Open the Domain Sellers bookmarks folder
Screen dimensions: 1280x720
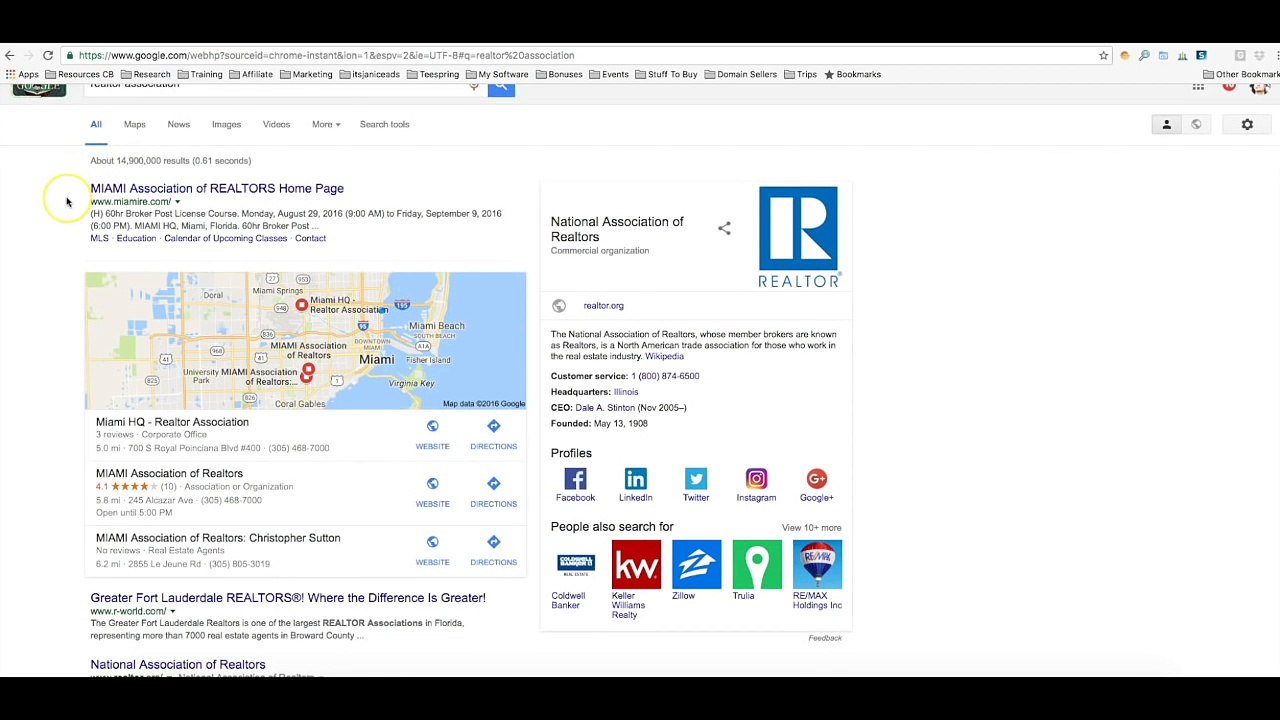(741, 75)
